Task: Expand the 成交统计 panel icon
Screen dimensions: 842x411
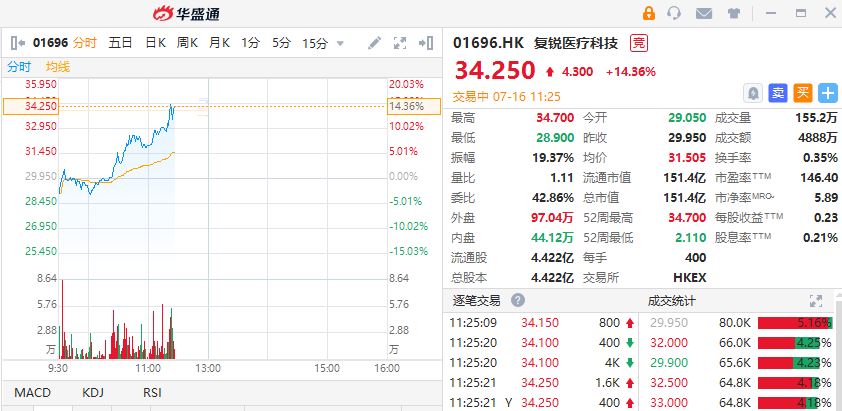Action: click(816, 301)
